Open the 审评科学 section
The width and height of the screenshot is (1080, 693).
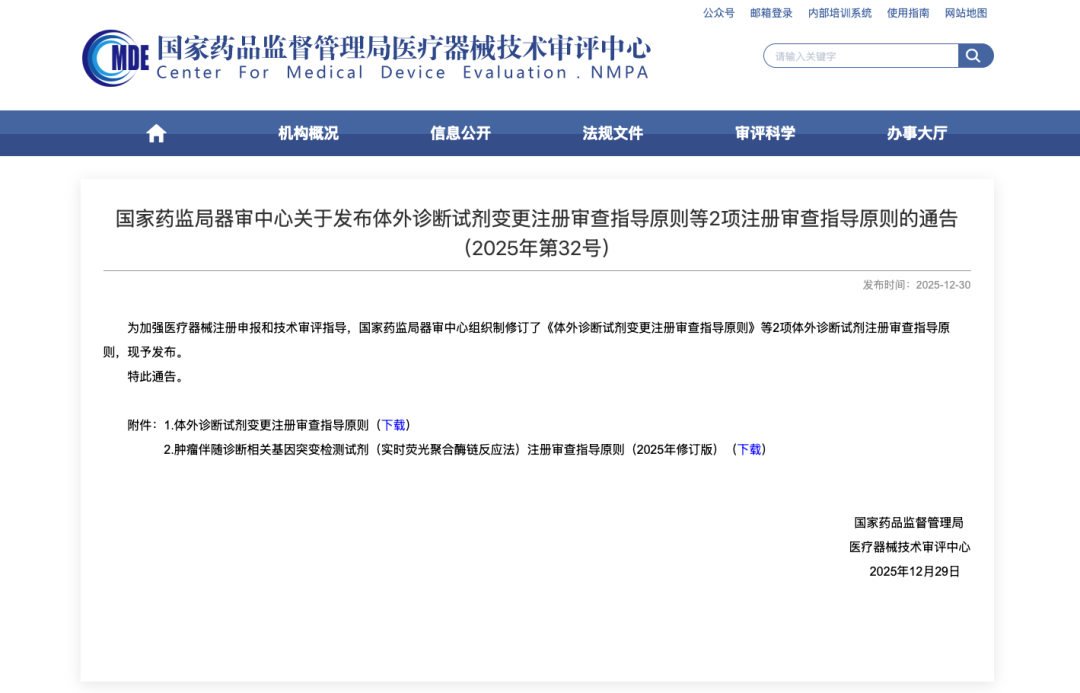point(764,132)
